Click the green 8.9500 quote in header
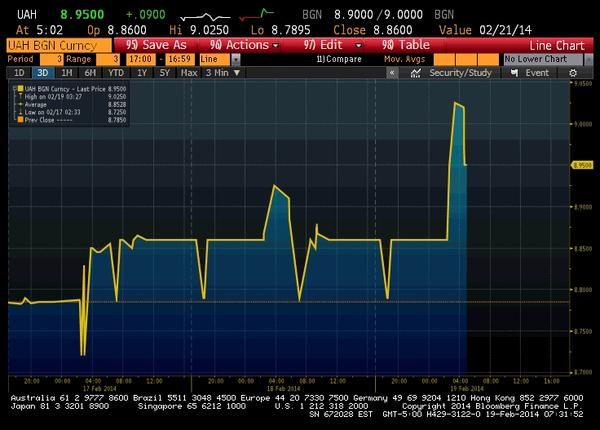 point(82,15)
